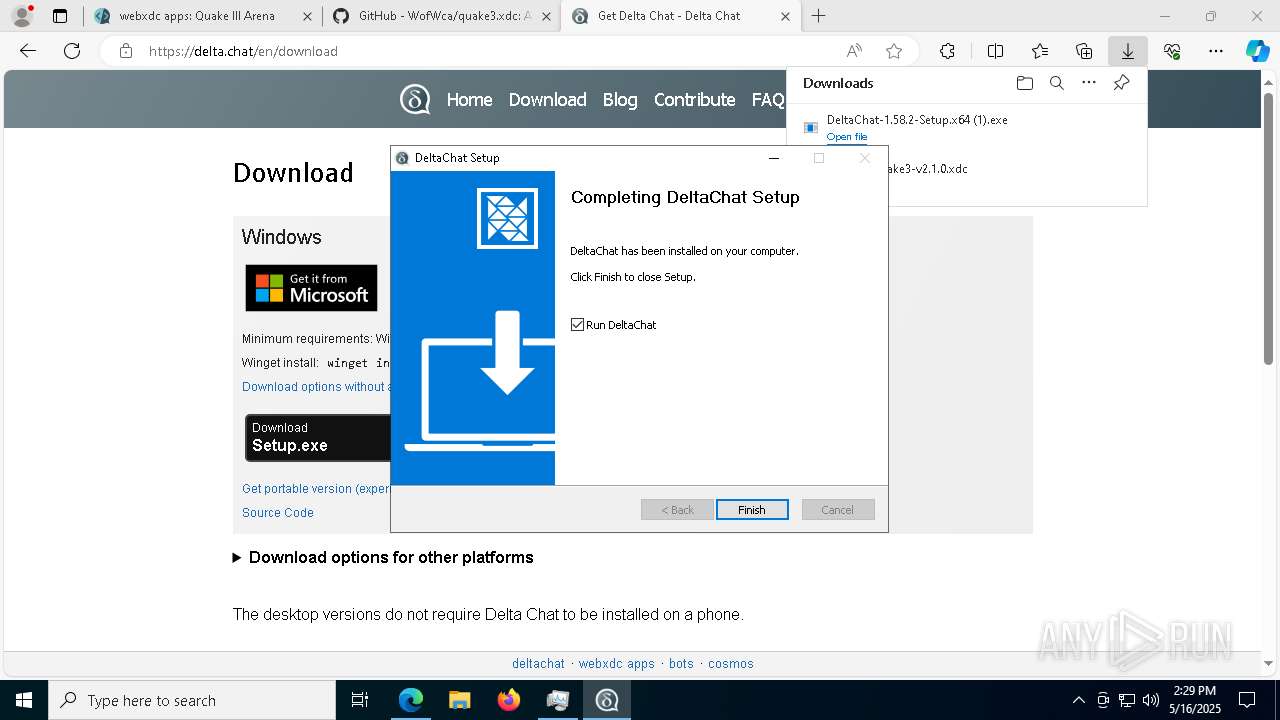Open deltachat footer link

(x=538, y=664)
